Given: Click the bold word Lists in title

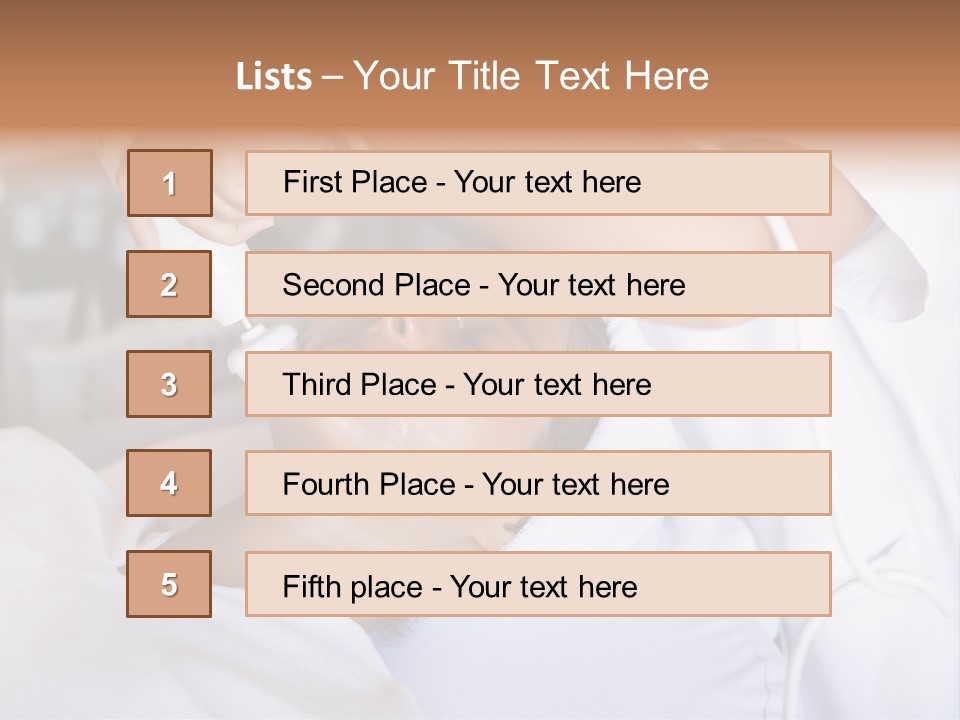Looking at the screenshot, I should click(274, 77).
